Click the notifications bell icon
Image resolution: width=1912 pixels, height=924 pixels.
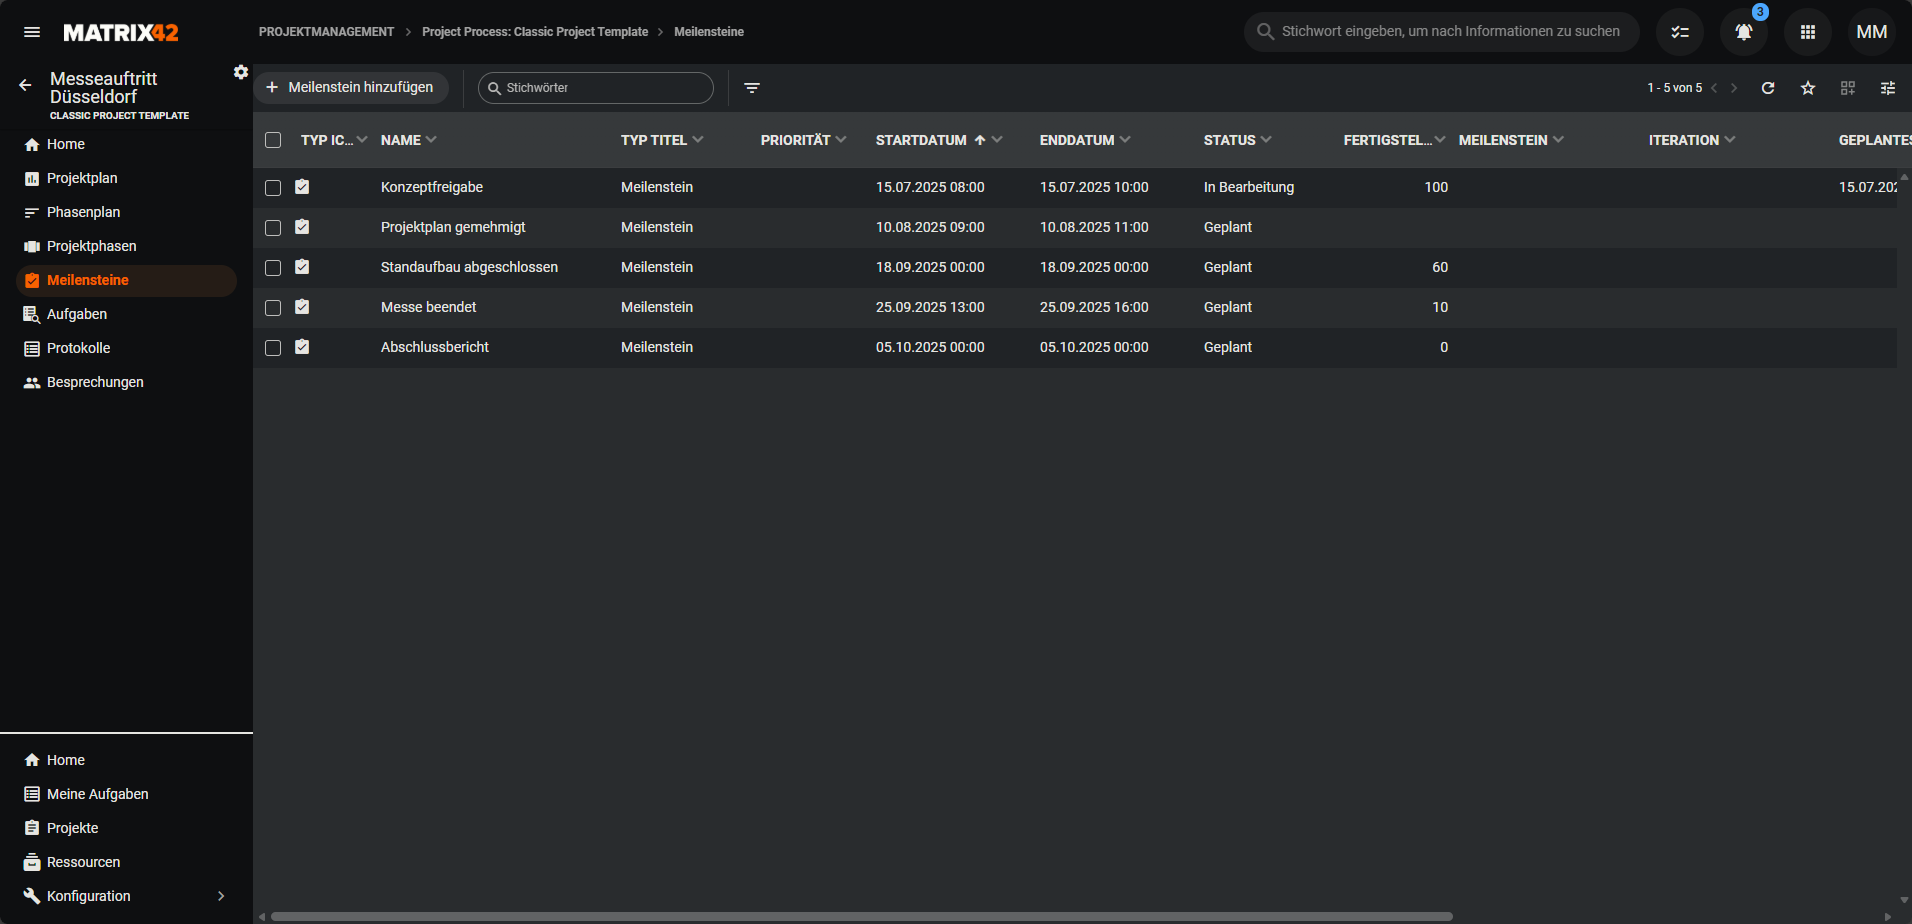coord(1743,32)
